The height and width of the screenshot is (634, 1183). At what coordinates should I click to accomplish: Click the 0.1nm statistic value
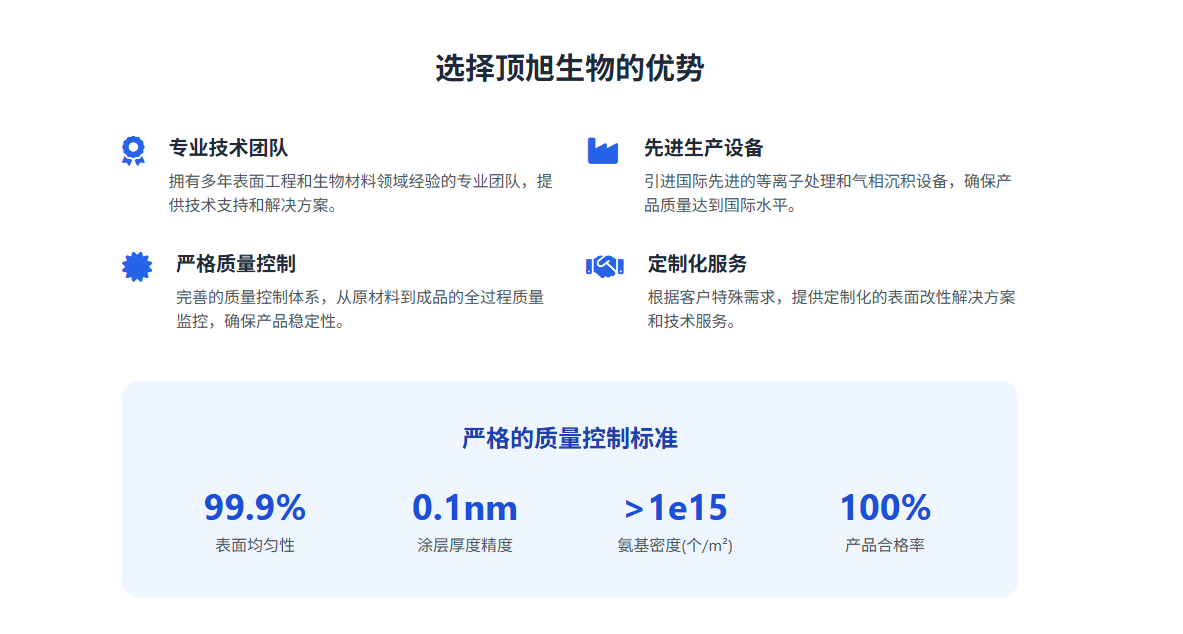pyautogui.click(x=464, y=508)
